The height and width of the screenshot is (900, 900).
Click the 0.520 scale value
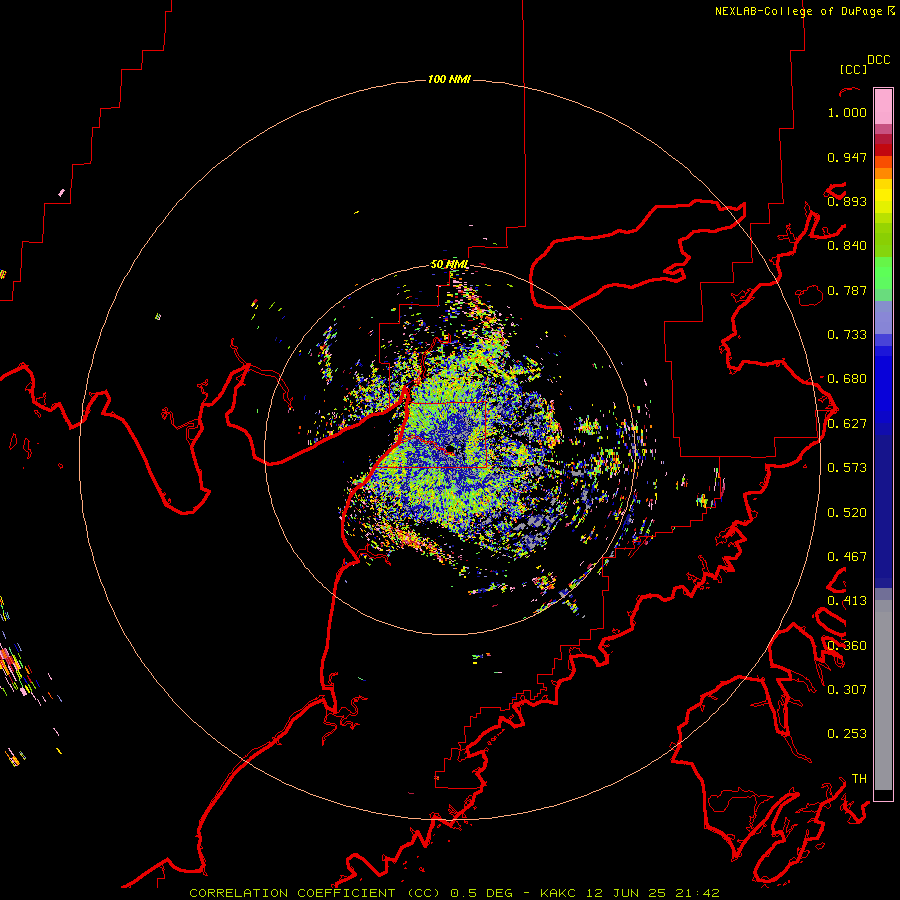[847, 513]
